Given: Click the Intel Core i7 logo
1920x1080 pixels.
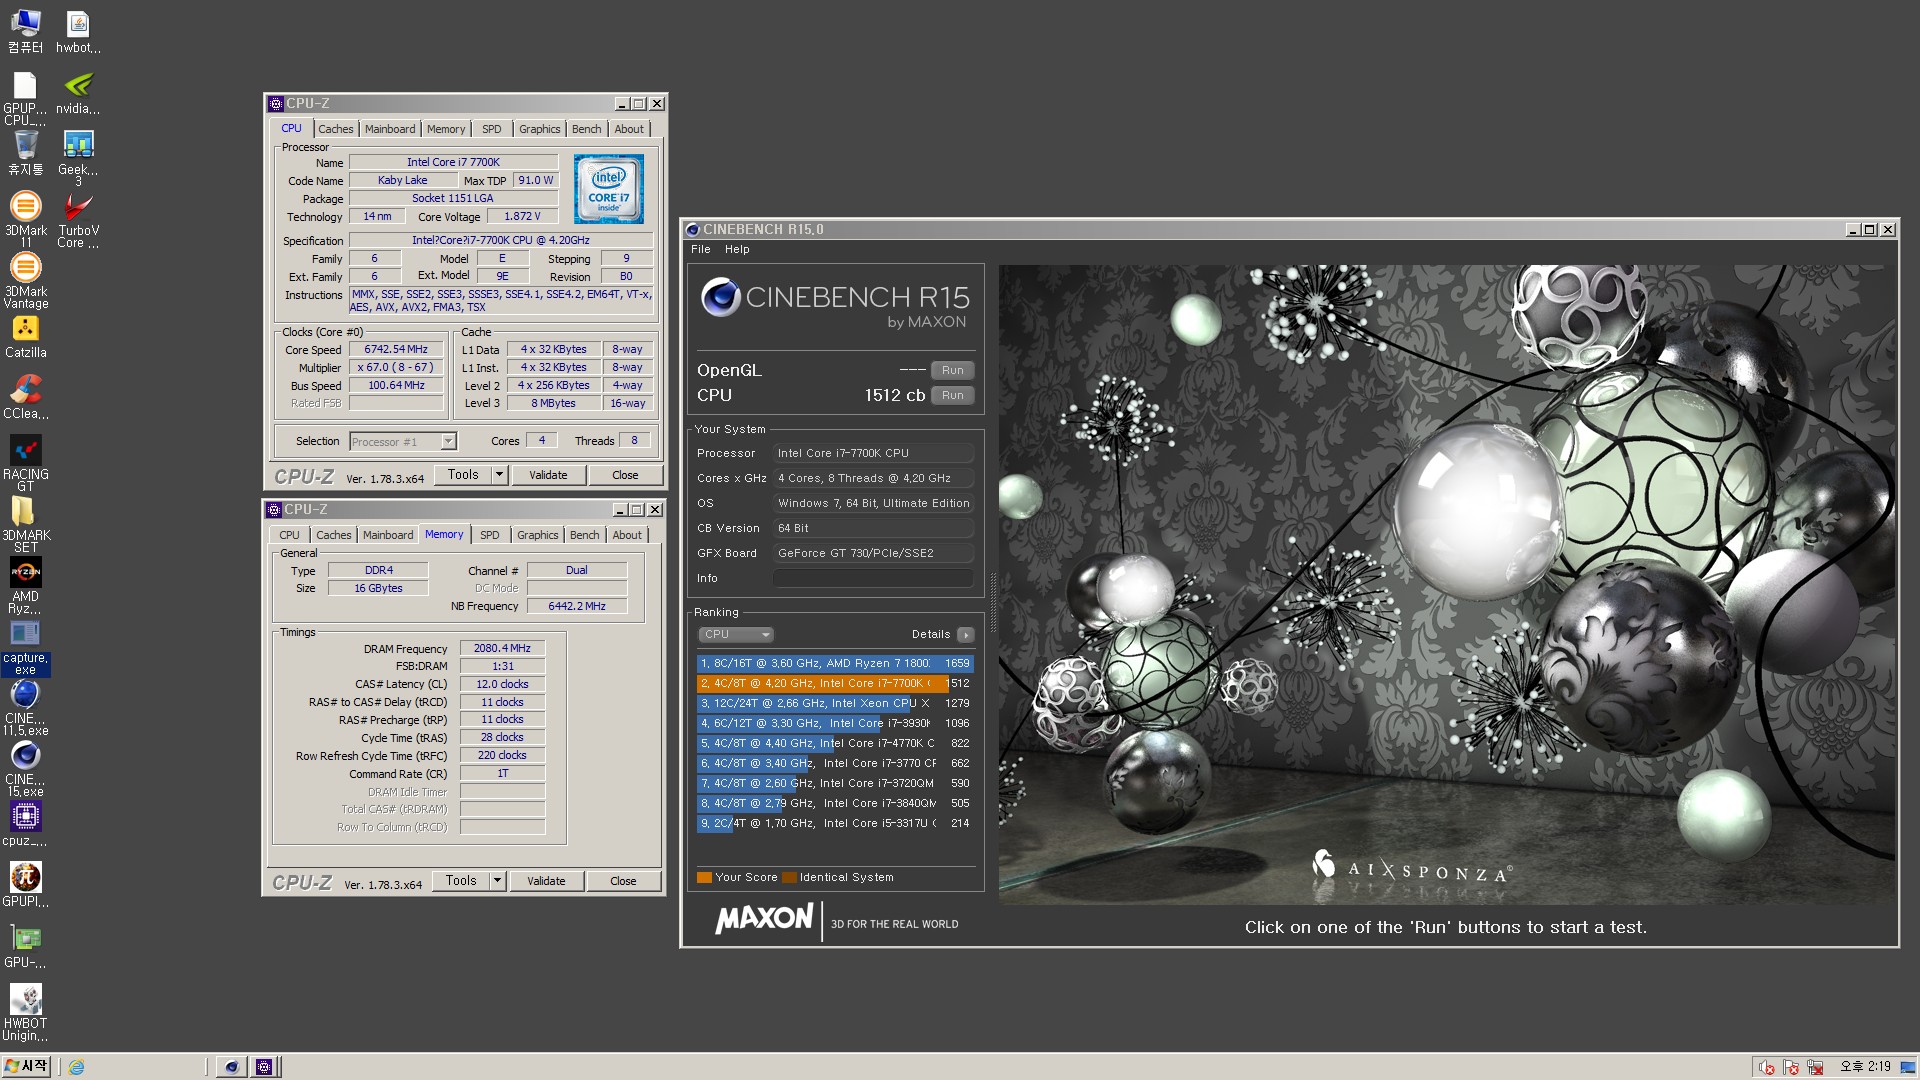Looking at the screenshot, I should pos(609,189).
